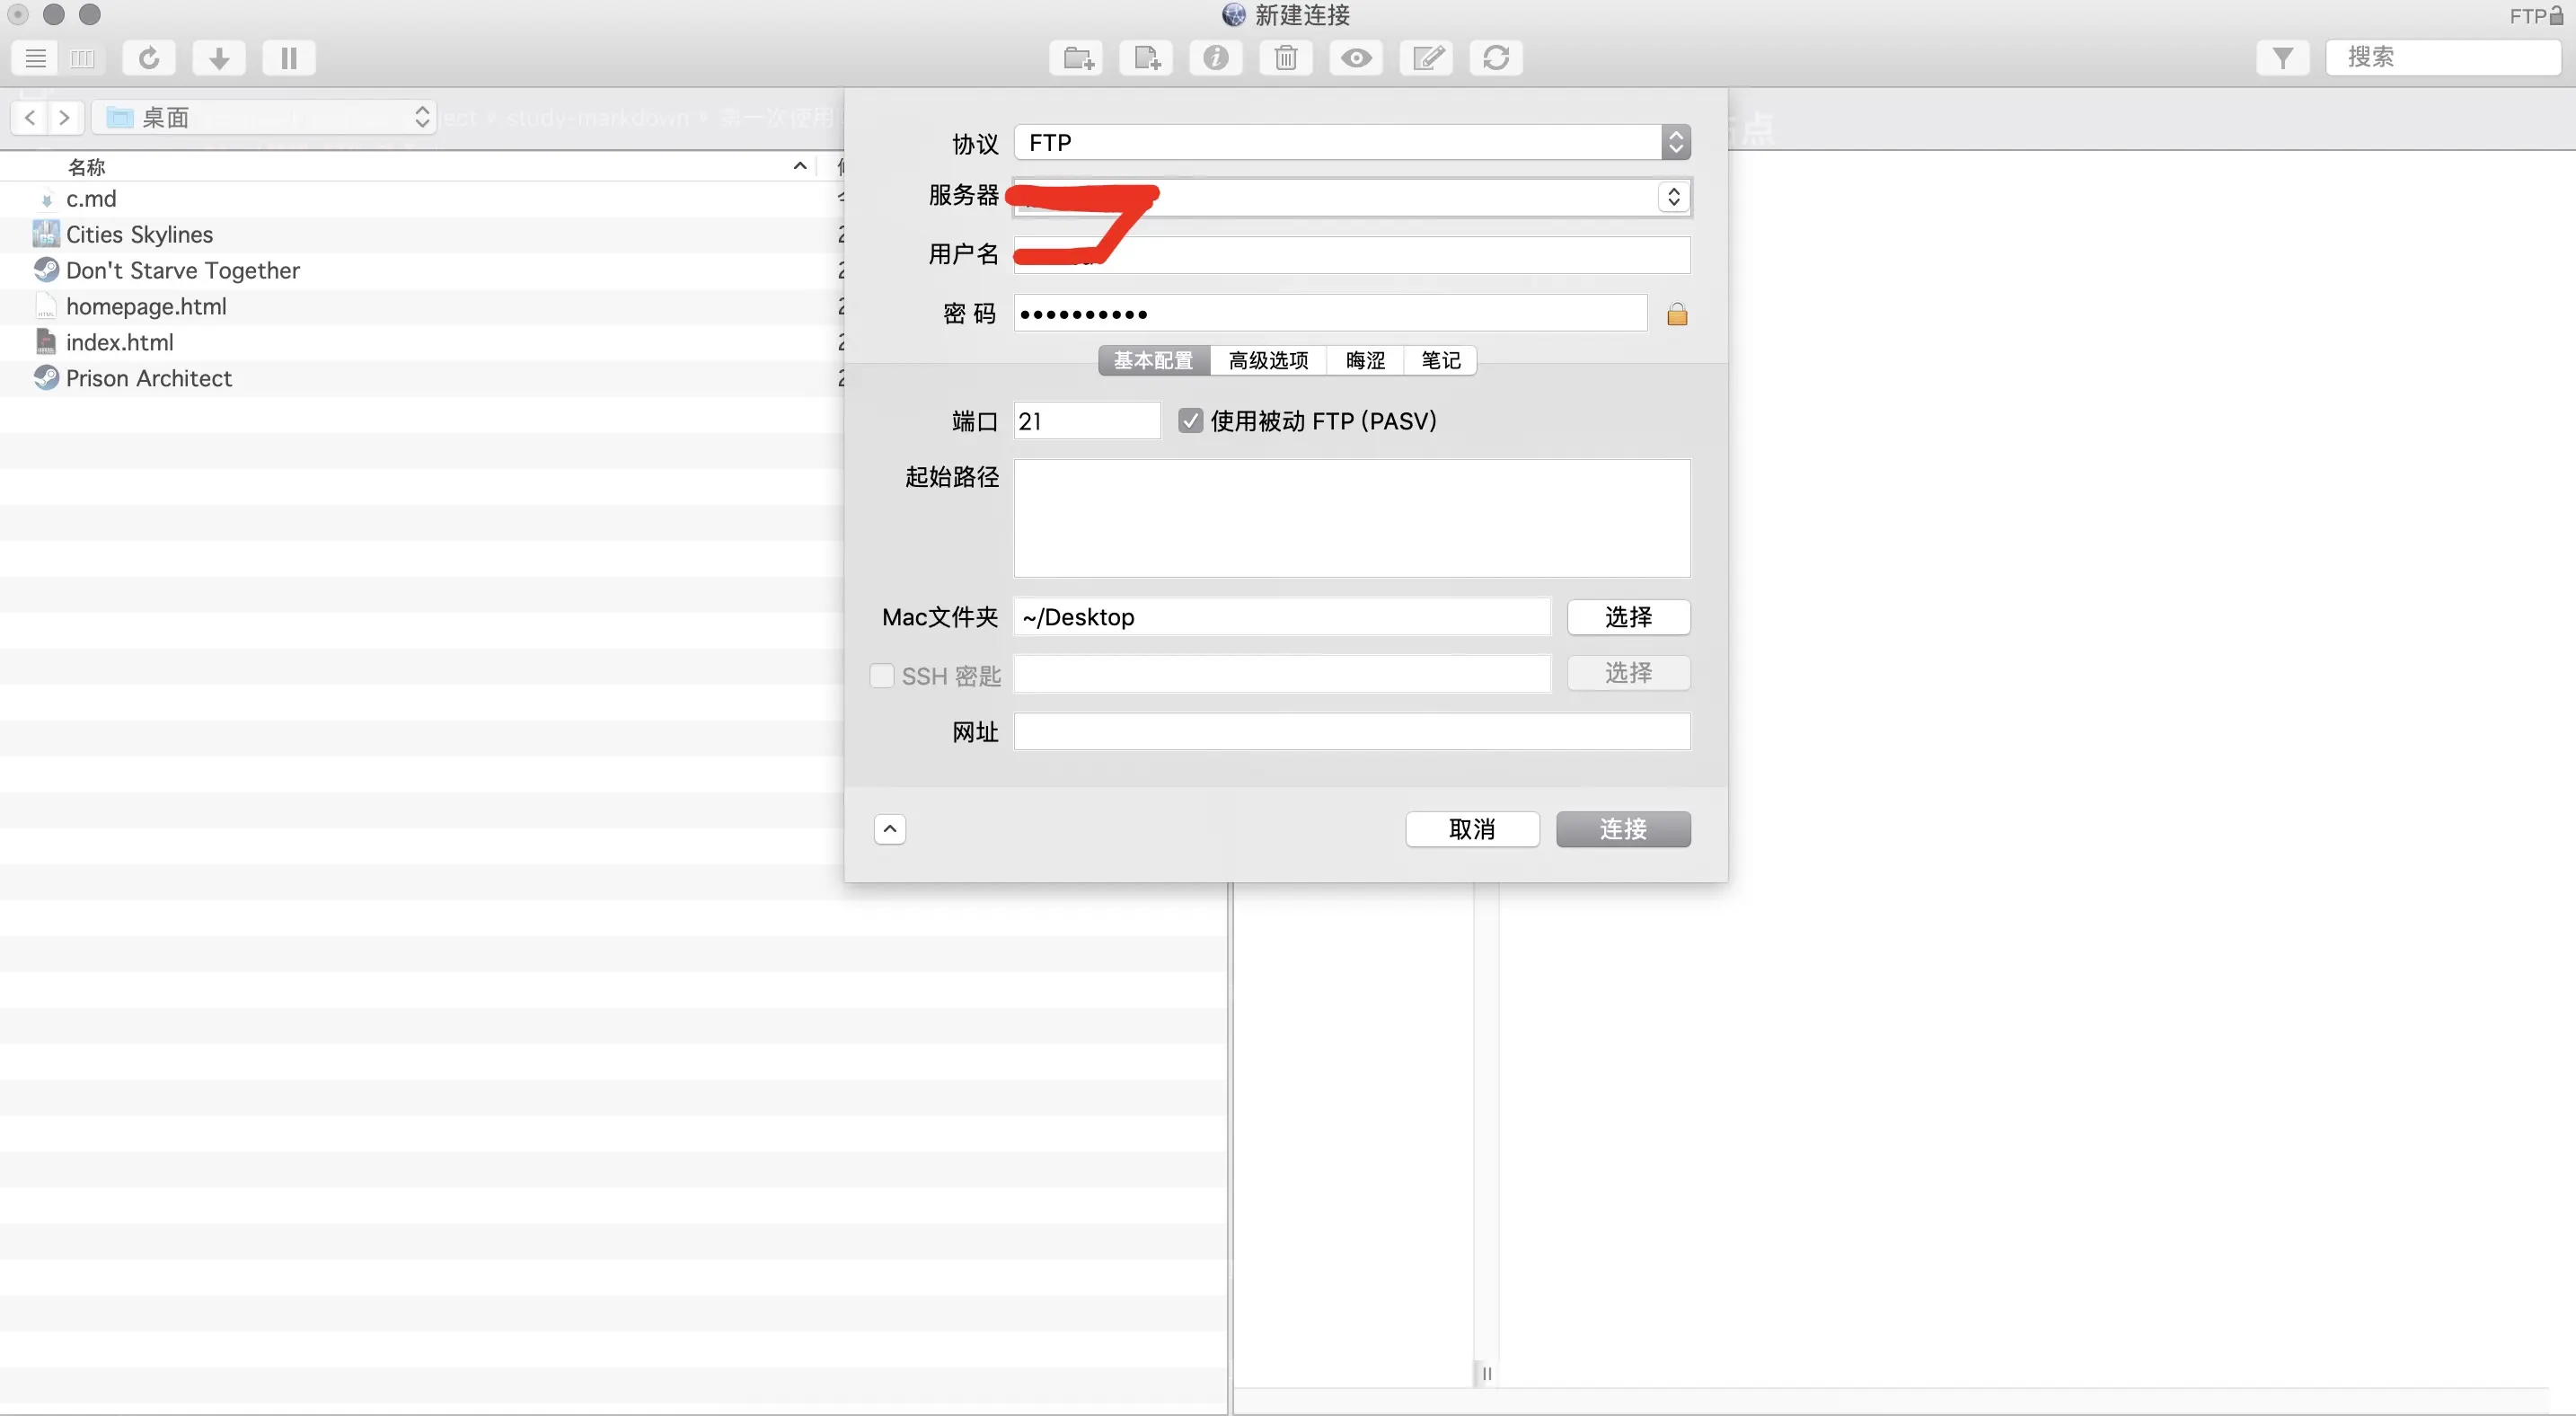This screenshot has width=2576, height=1416.
Task: Choose a Mac folder via the 选择 button
Action: coord(1627,617)
